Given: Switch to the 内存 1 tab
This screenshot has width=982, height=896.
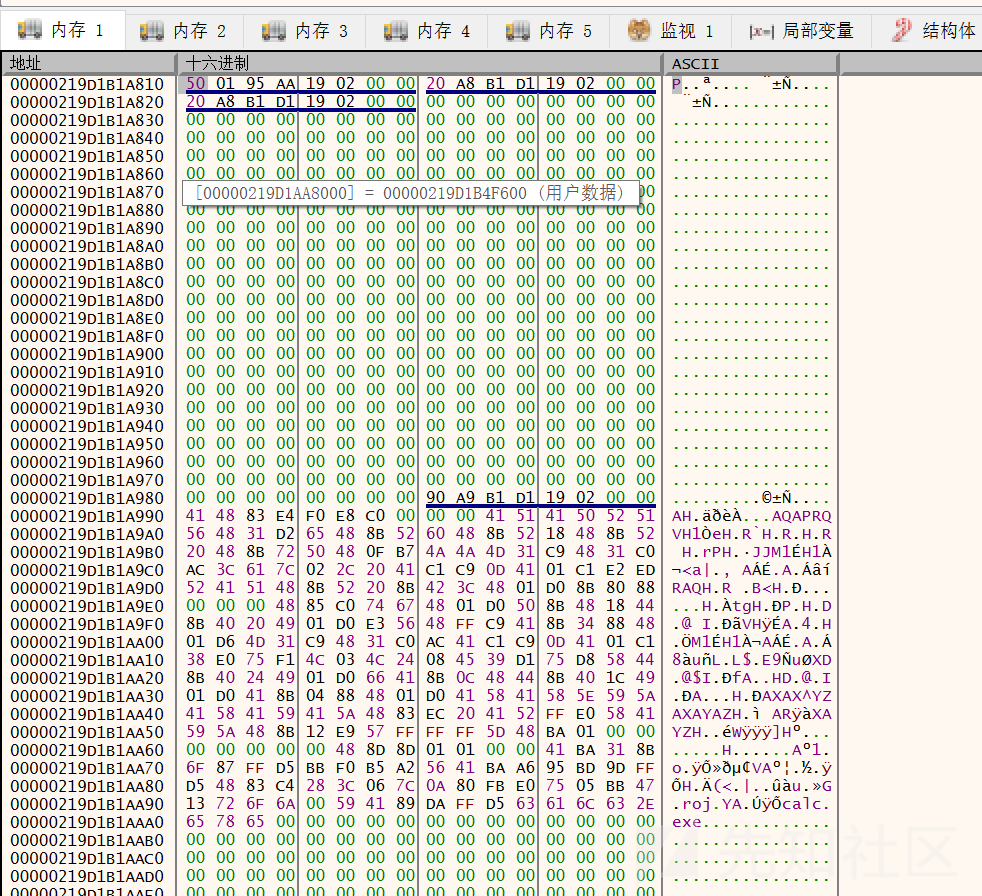Looking at the screenshot, I should 62,29.
